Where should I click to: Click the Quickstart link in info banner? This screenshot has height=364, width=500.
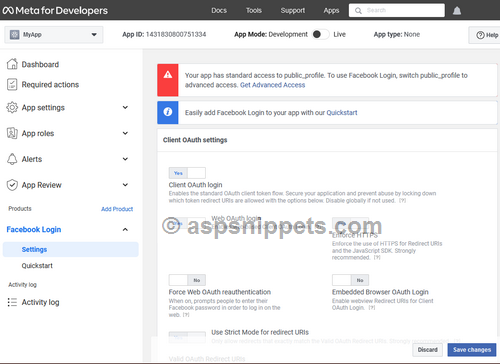tap(342, 113)
